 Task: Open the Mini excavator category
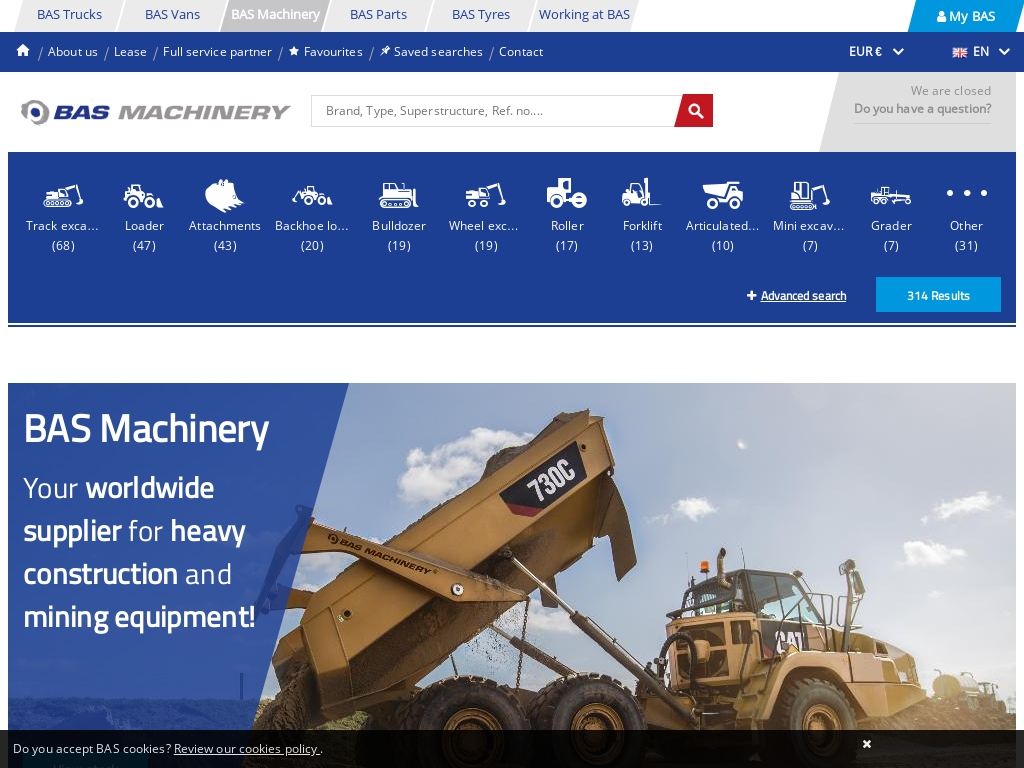coord(809,196)
